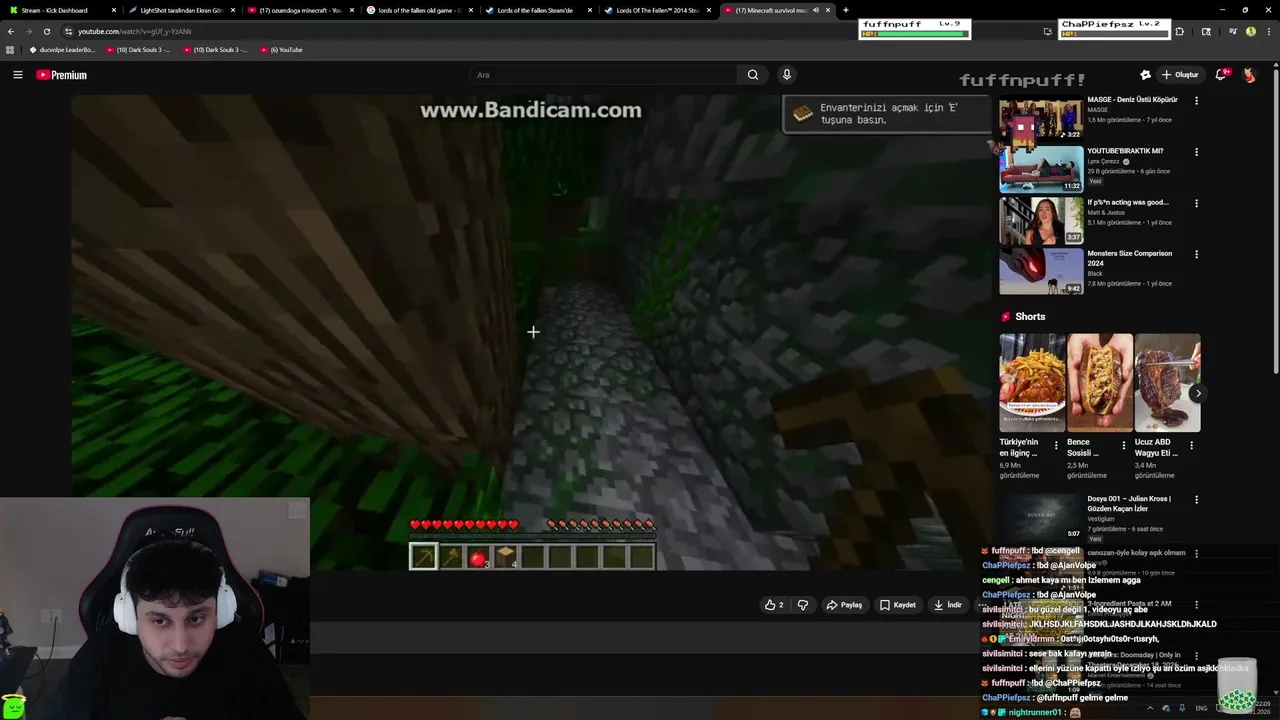Click Lynx Çerezz channel name
1280x720 pixels.
click(x=1104, y=162)
